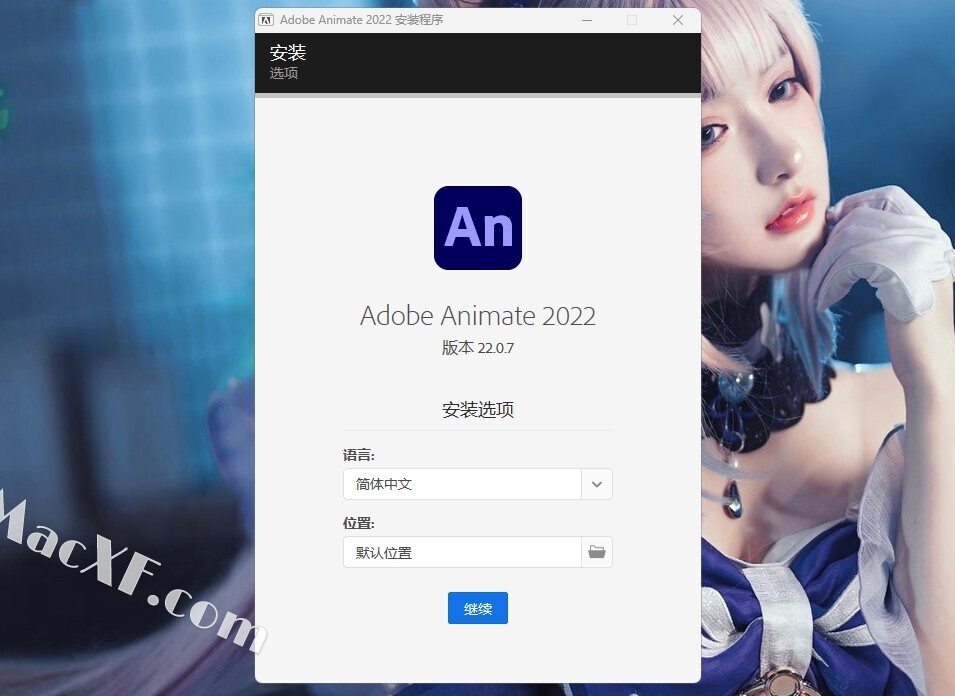Minimize the Adobe Animate installer window

point(585,20)
